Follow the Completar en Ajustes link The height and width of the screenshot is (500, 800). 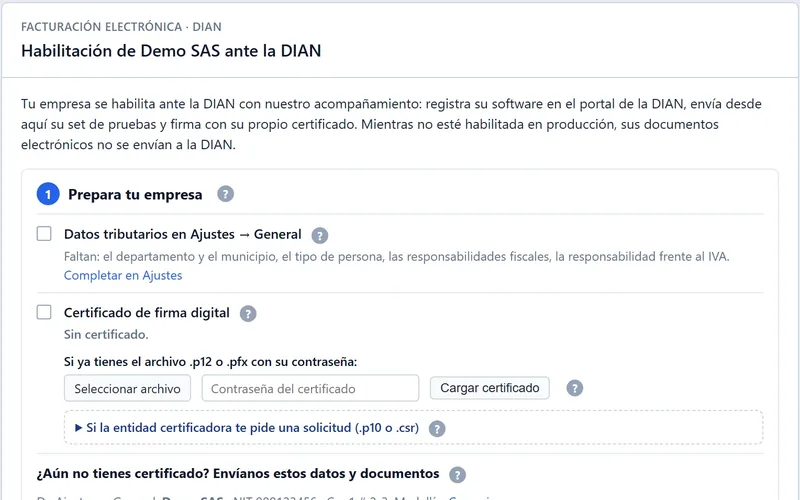[123, 276]
